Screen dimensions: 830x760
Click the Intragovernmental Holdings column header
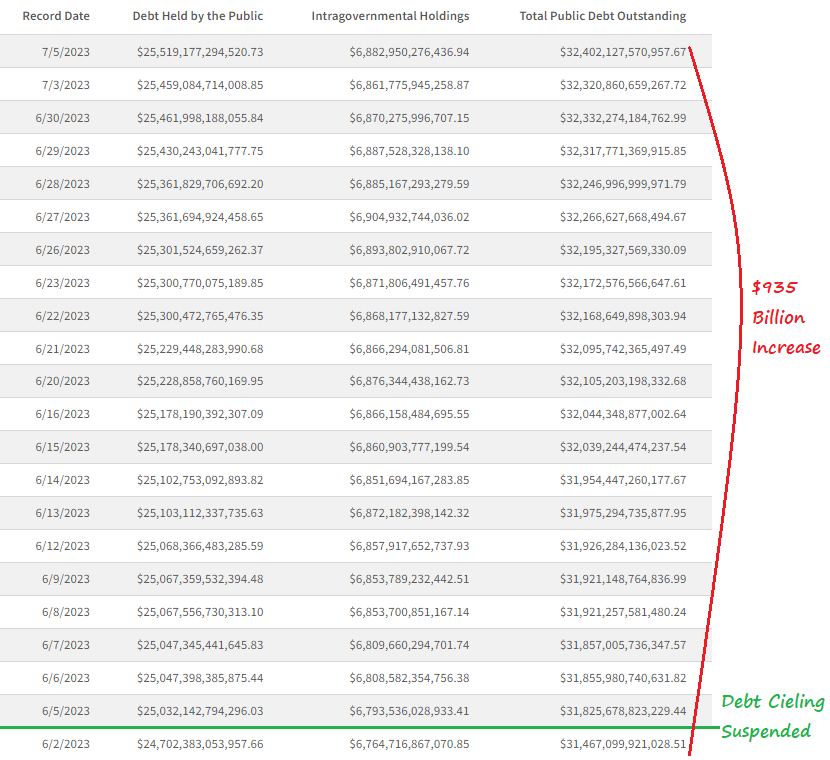pos(390,16)
